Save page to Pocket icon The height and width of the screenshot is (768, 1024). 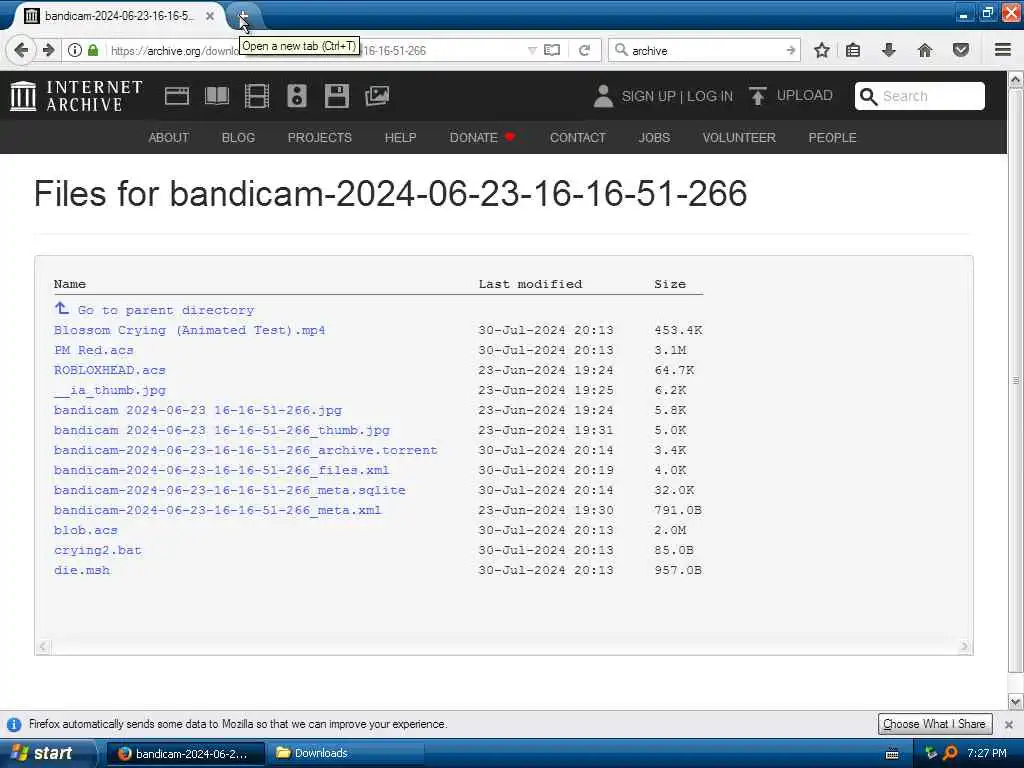pyautogui.click(x=961, y=50)
